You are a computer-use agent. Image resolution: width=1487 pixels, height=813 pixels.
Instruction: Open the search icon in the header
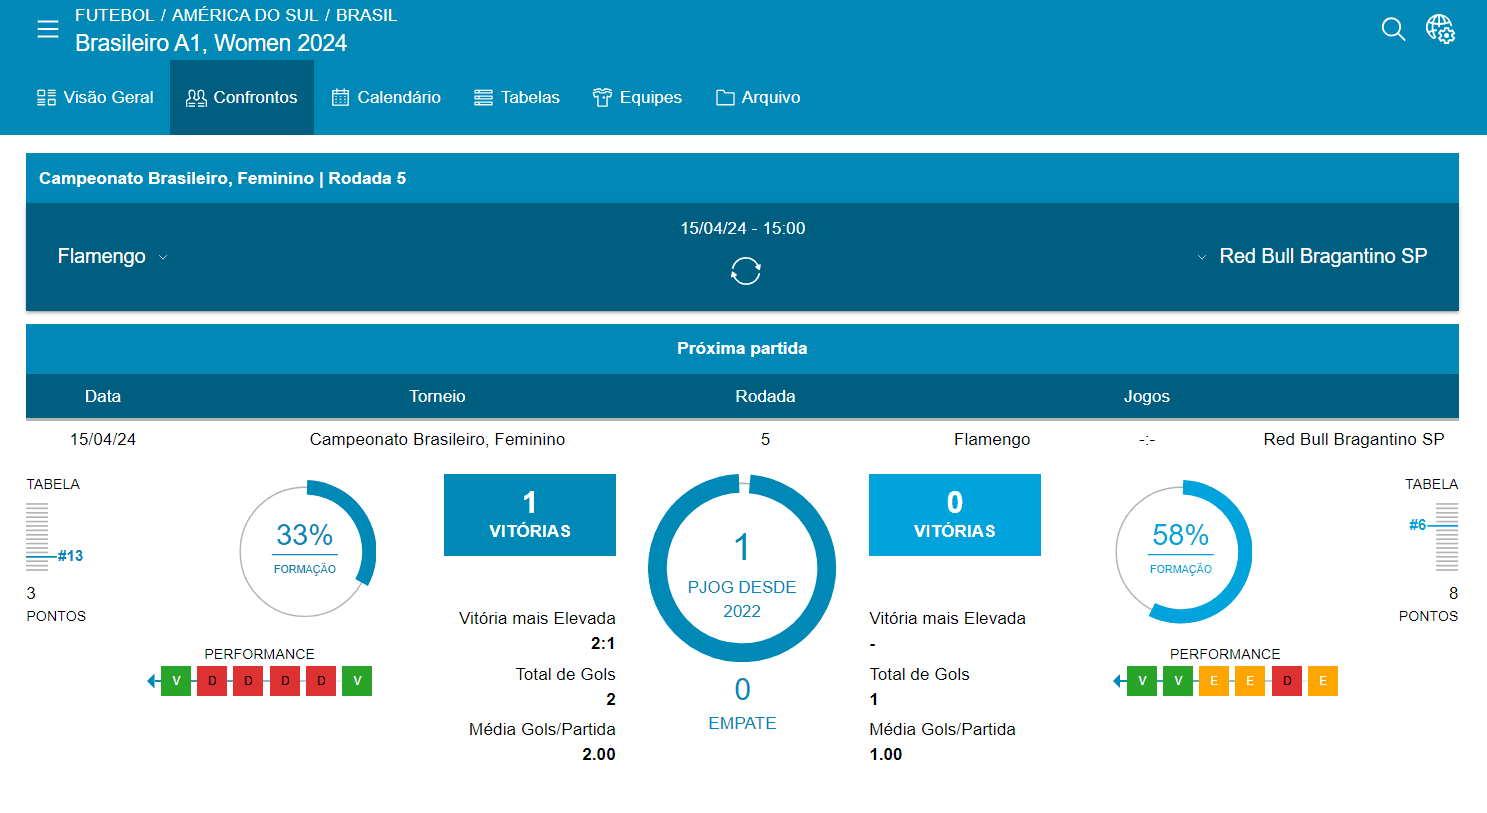1393,29
